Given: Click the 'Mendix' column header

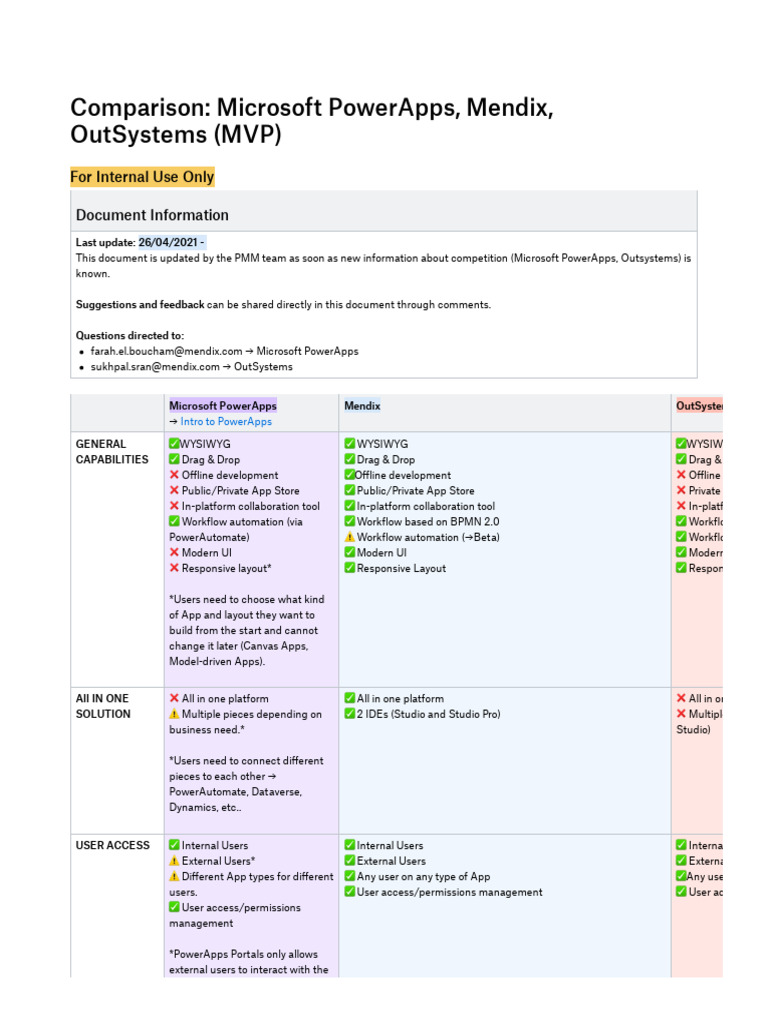Looking at the screenshot, I should point(362,406).
